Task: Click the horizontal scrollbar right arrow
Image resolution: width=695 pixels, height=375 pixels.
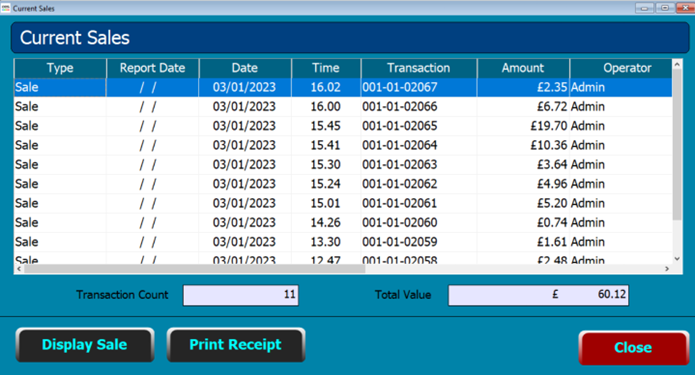Action: click(667, 269)
